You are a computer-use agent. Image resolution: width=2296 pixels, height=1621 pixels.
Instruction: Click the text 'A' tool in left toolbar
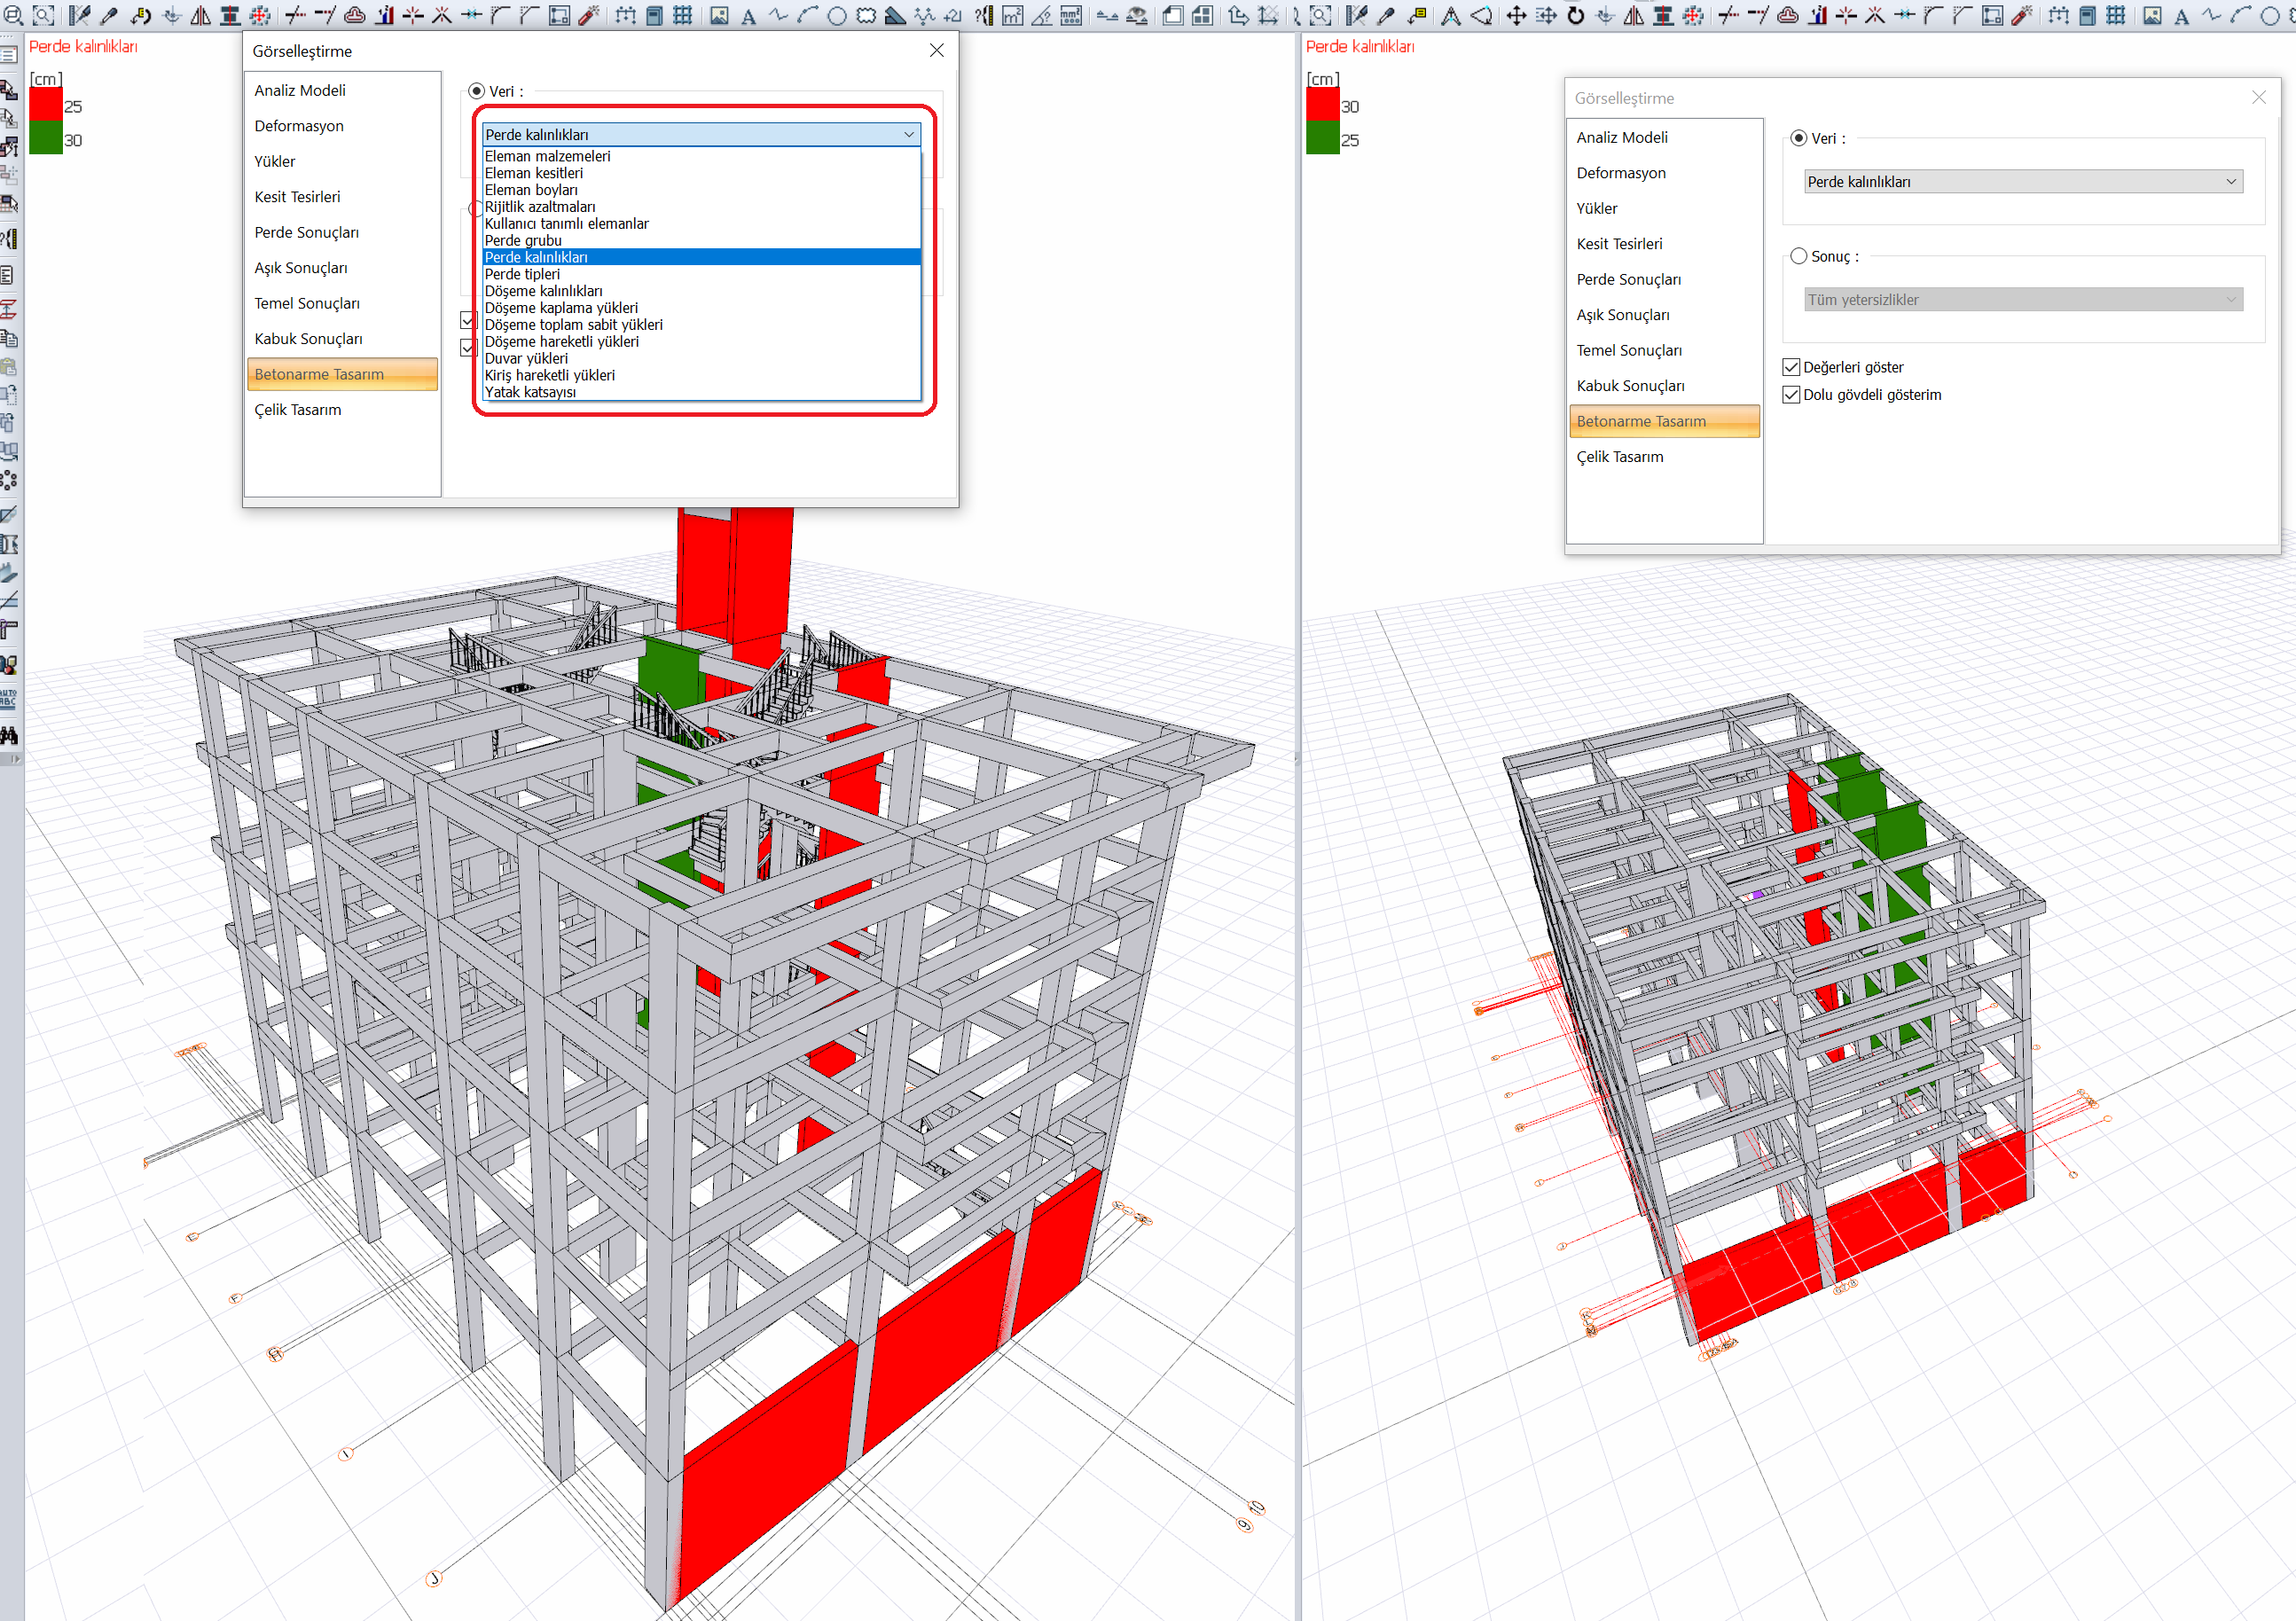point(748,16)
